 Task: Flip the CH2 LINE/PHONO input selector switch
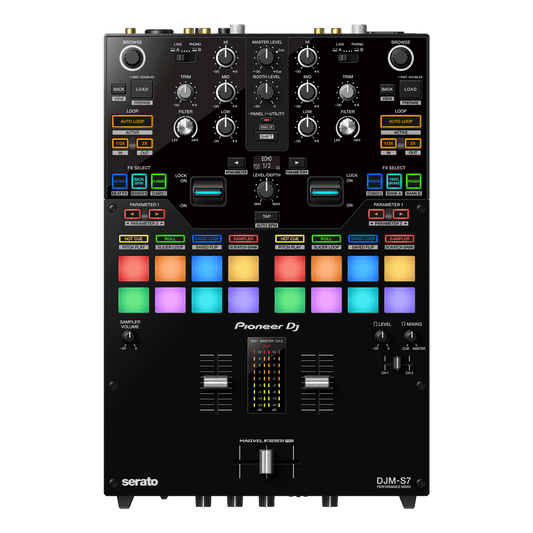click(348, 58)
